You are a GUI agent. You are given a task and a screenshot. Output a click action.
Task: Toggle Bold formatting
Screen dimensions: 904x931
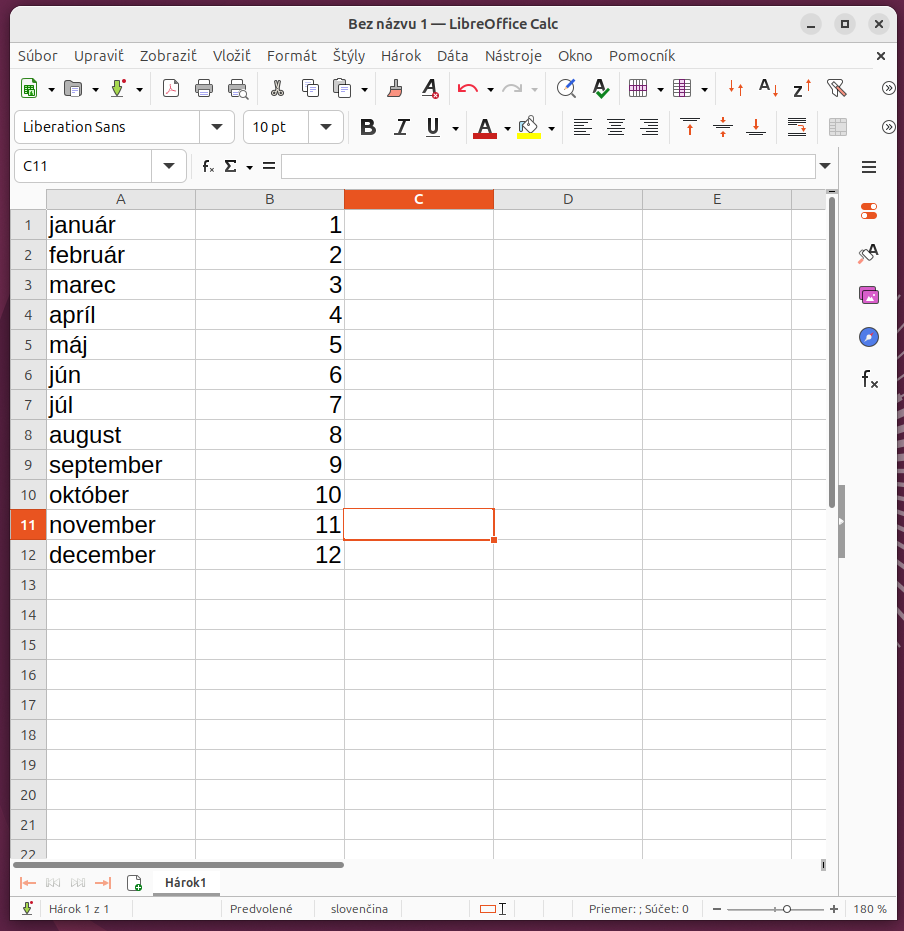pos(368,127)
